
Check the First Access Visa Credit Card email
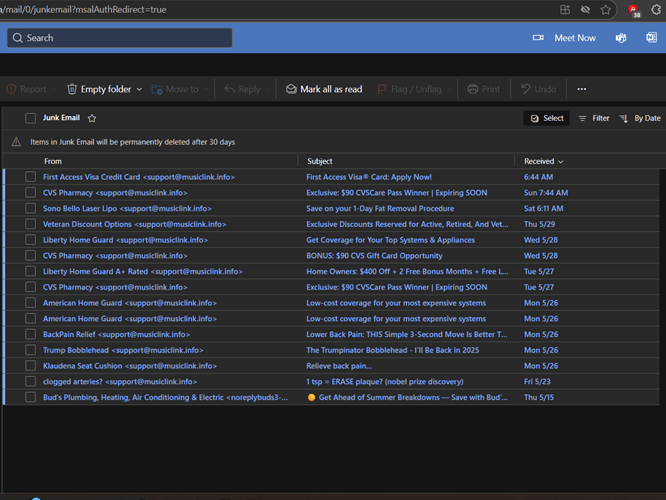tap(30, 177)
